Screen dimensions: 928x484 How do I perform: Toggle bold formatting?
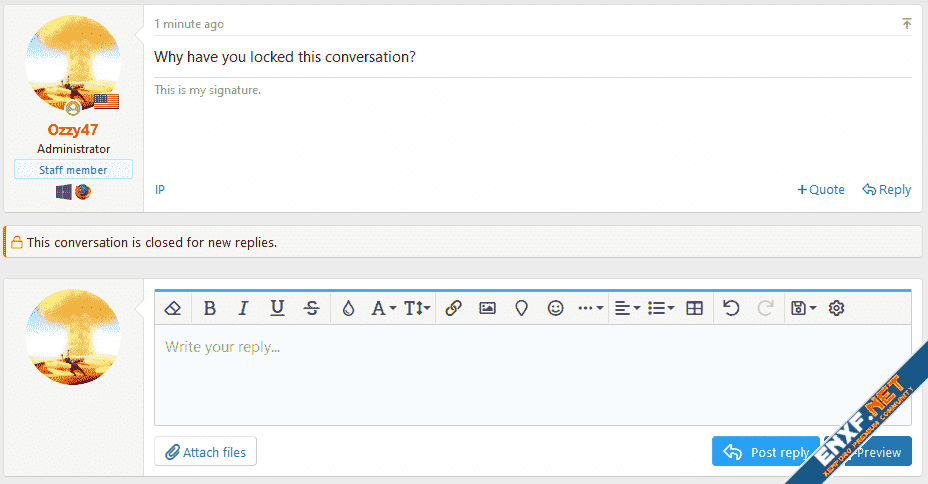pos(210,308)
